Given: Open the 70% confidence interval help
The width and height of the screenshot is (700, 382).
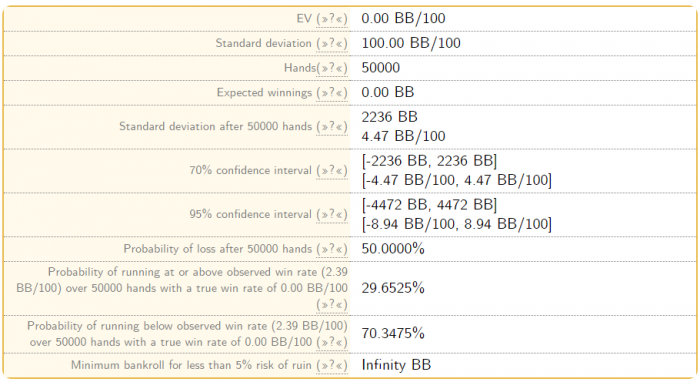Looking at the screenshot, I should (x=332, y=170).
